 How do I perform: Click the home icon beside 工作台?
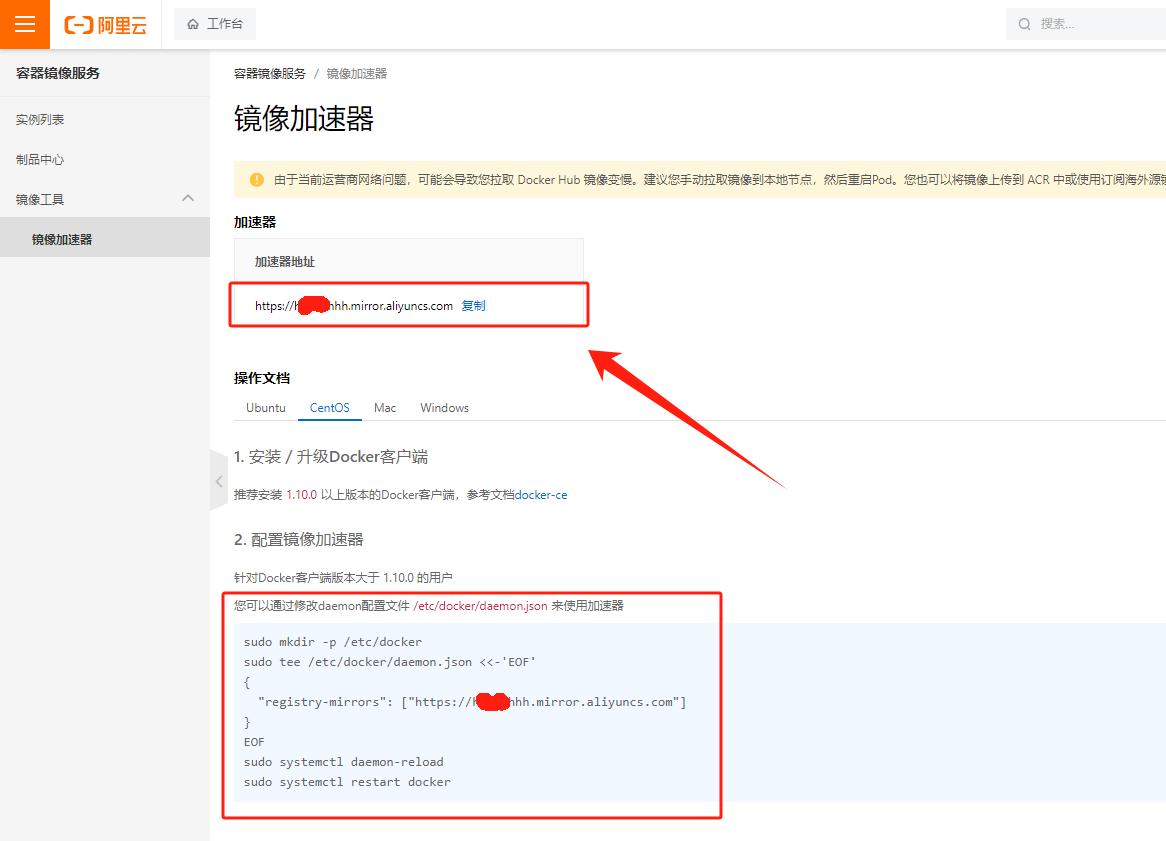(x=193, y=24)
